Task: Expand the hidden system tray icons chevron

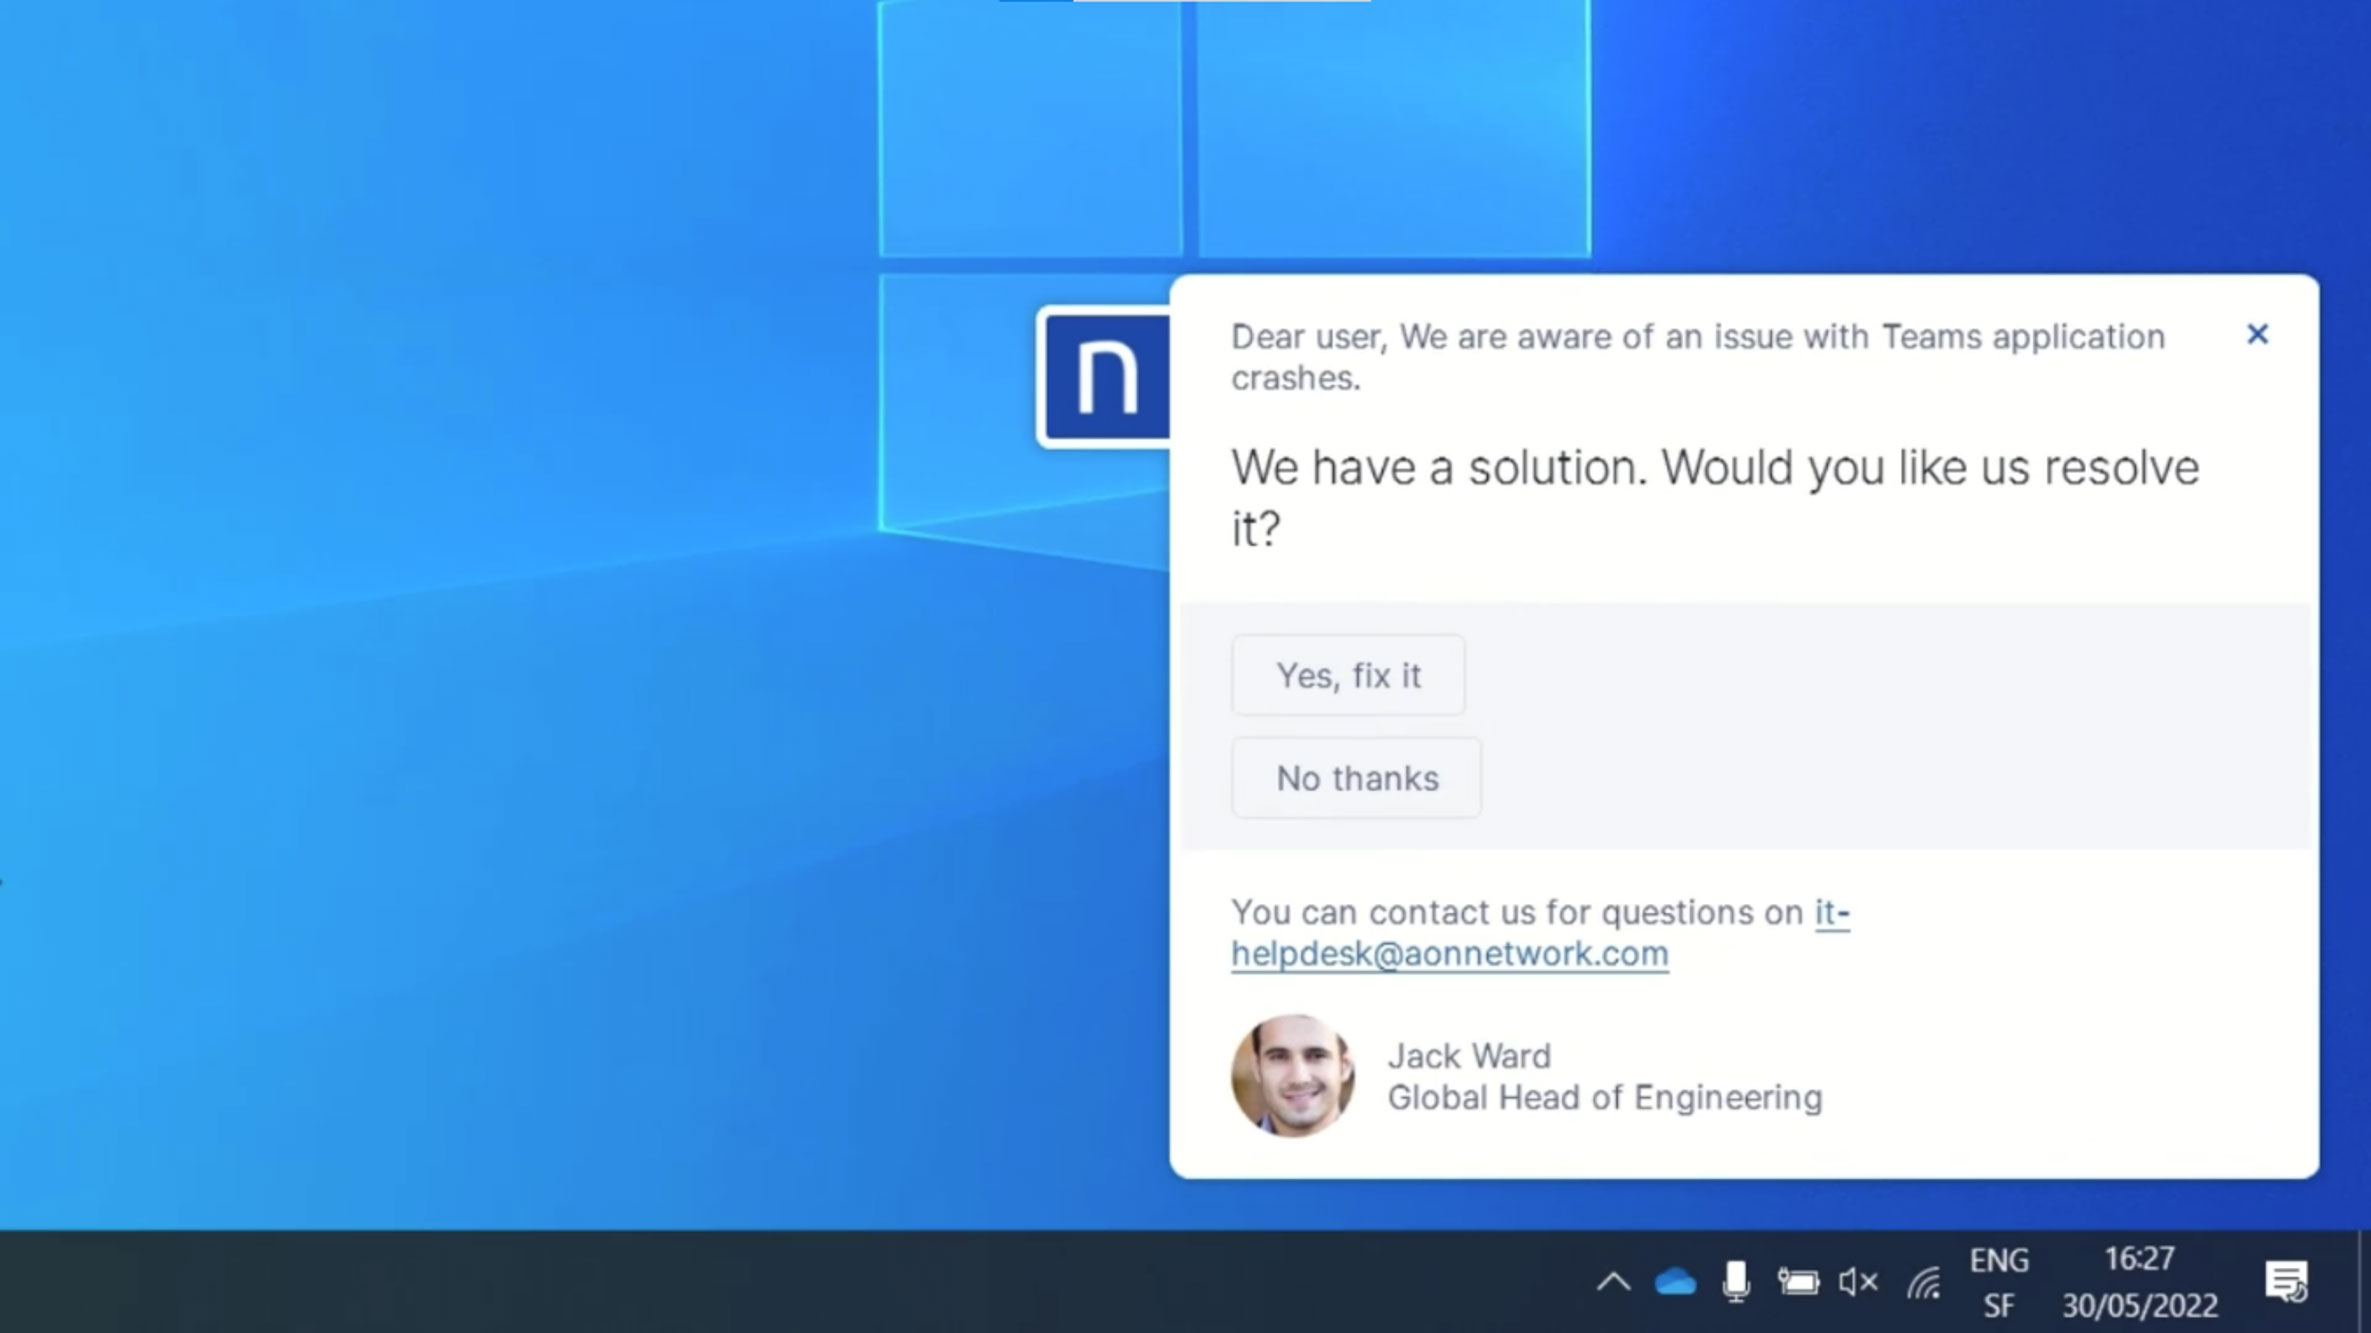Action: [x=1613, y=1281]
